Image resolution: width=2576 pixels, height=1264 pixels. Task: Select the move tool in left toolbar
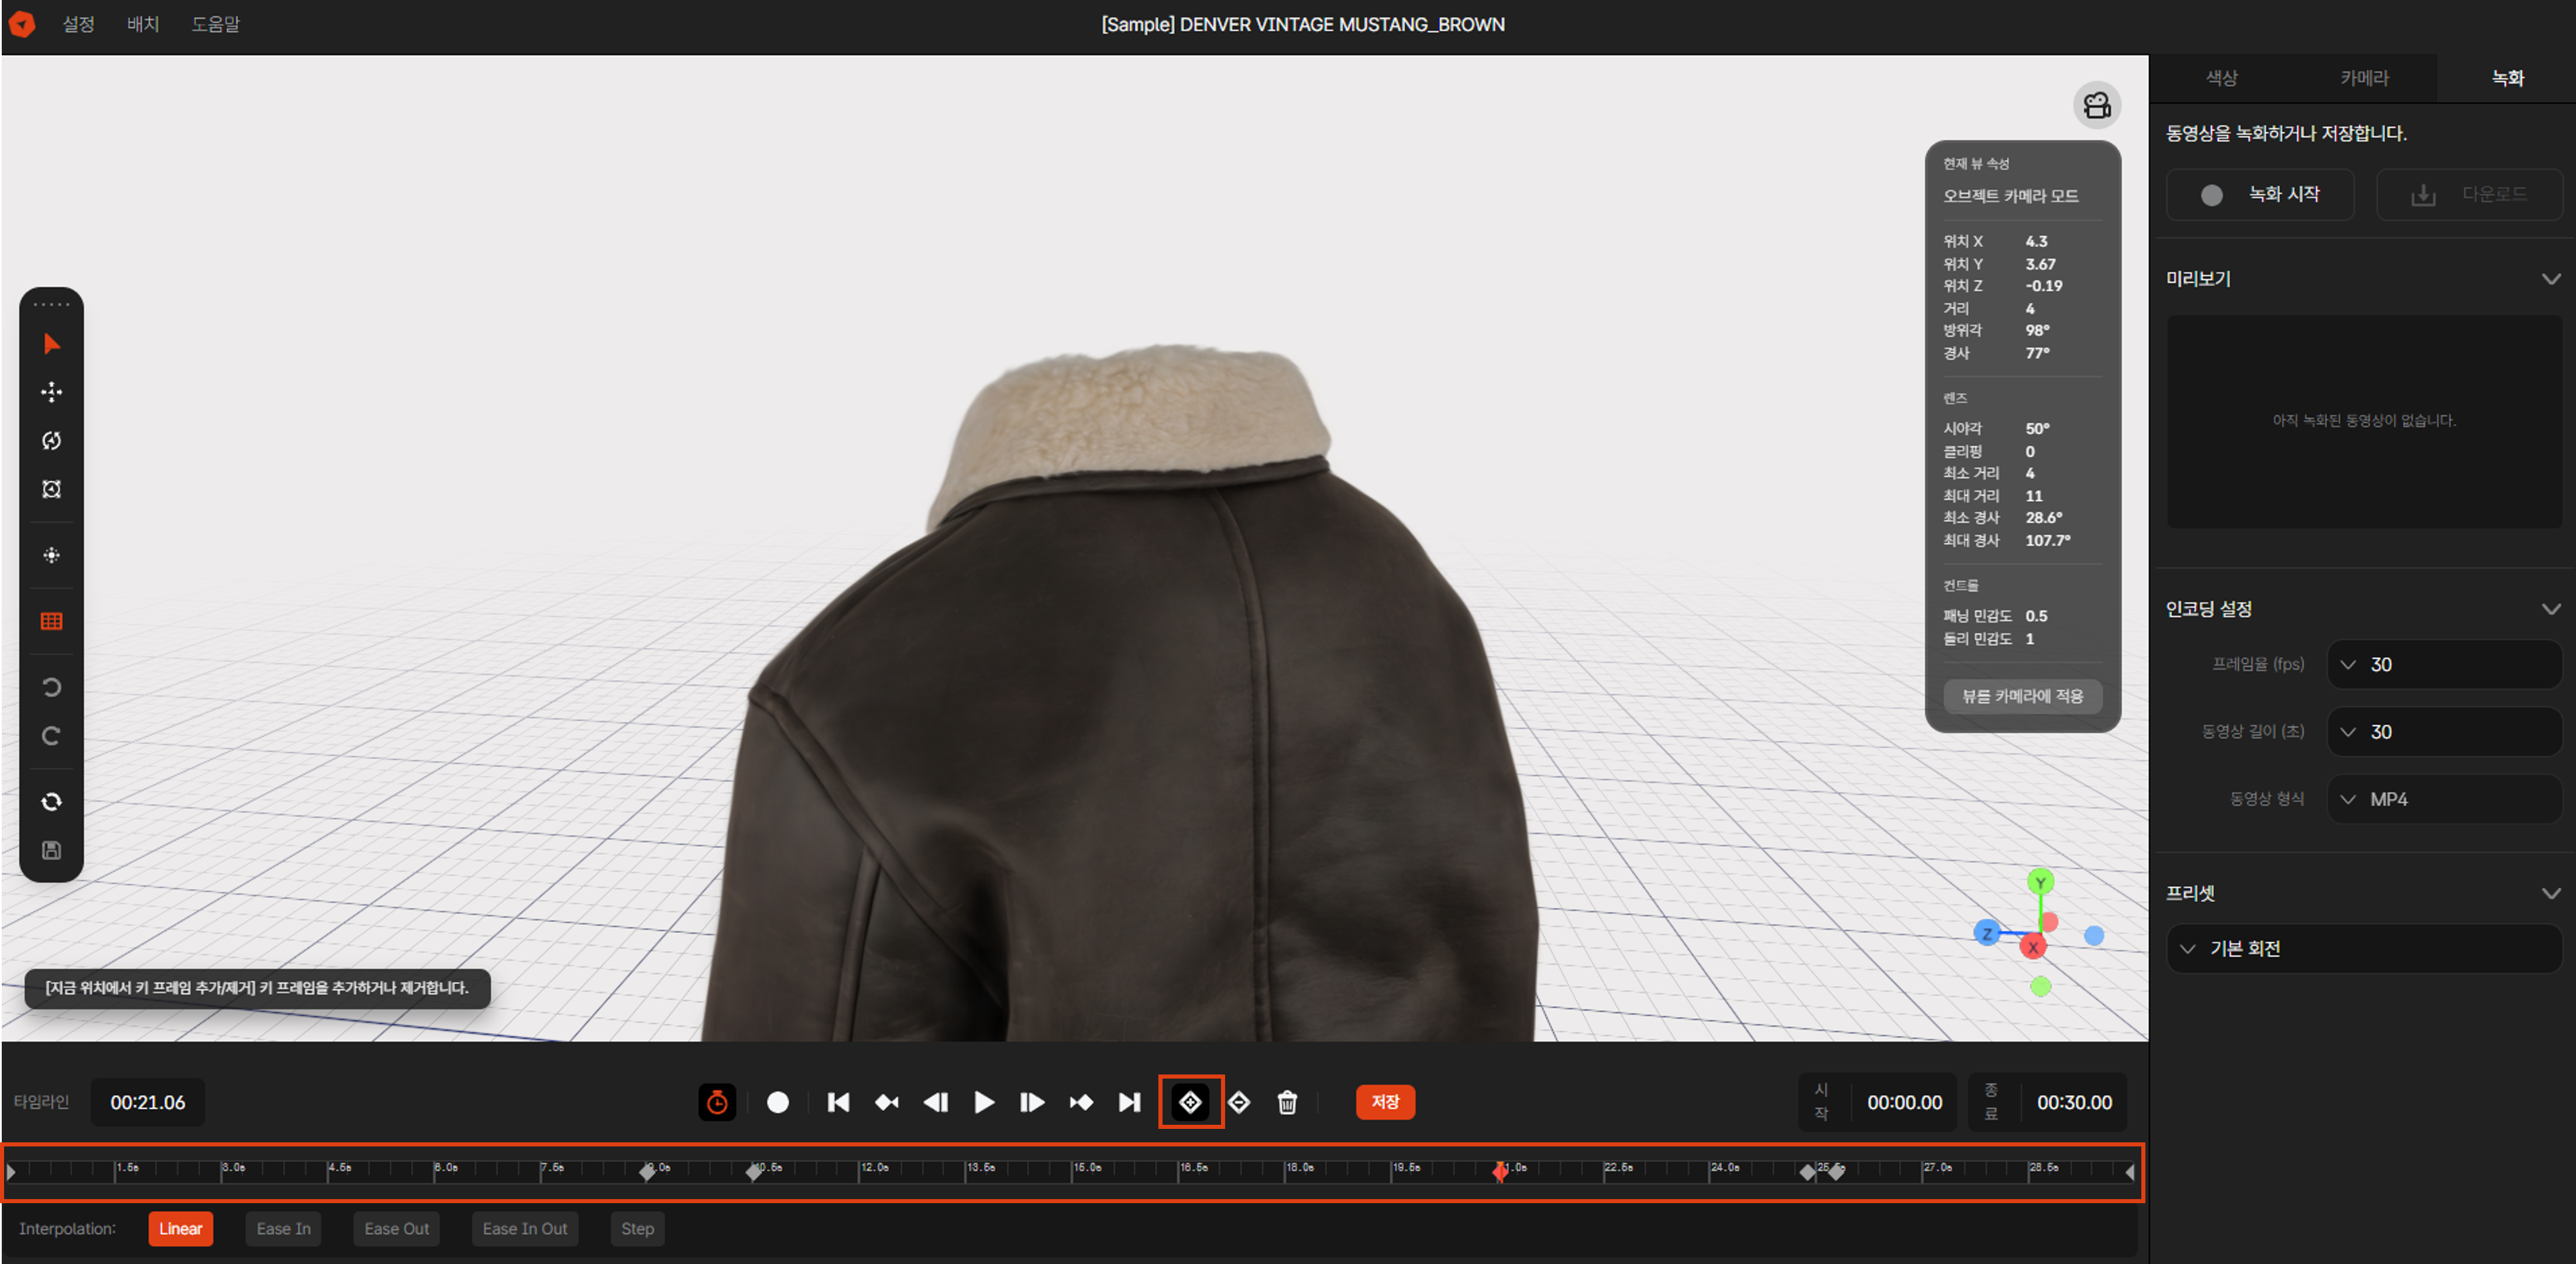click(x=51, y=392)
